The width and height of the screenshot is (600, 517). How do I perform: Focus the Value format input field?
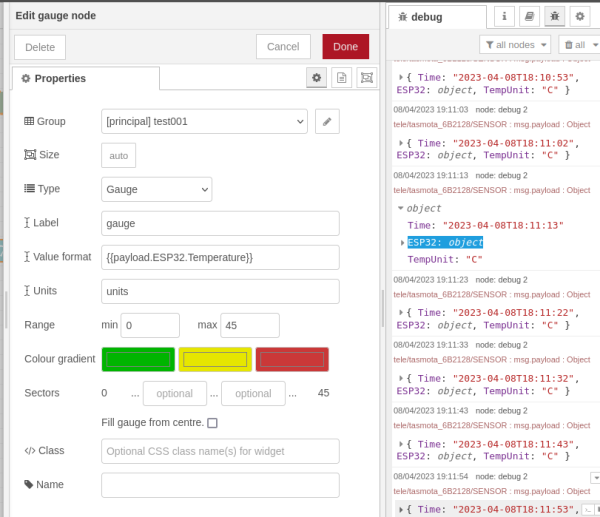click(220, 258)
